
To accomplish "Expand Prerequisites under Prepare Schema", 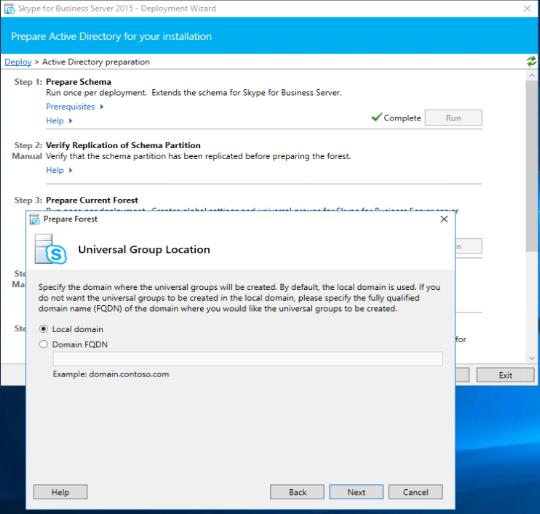I will (74, 107).
